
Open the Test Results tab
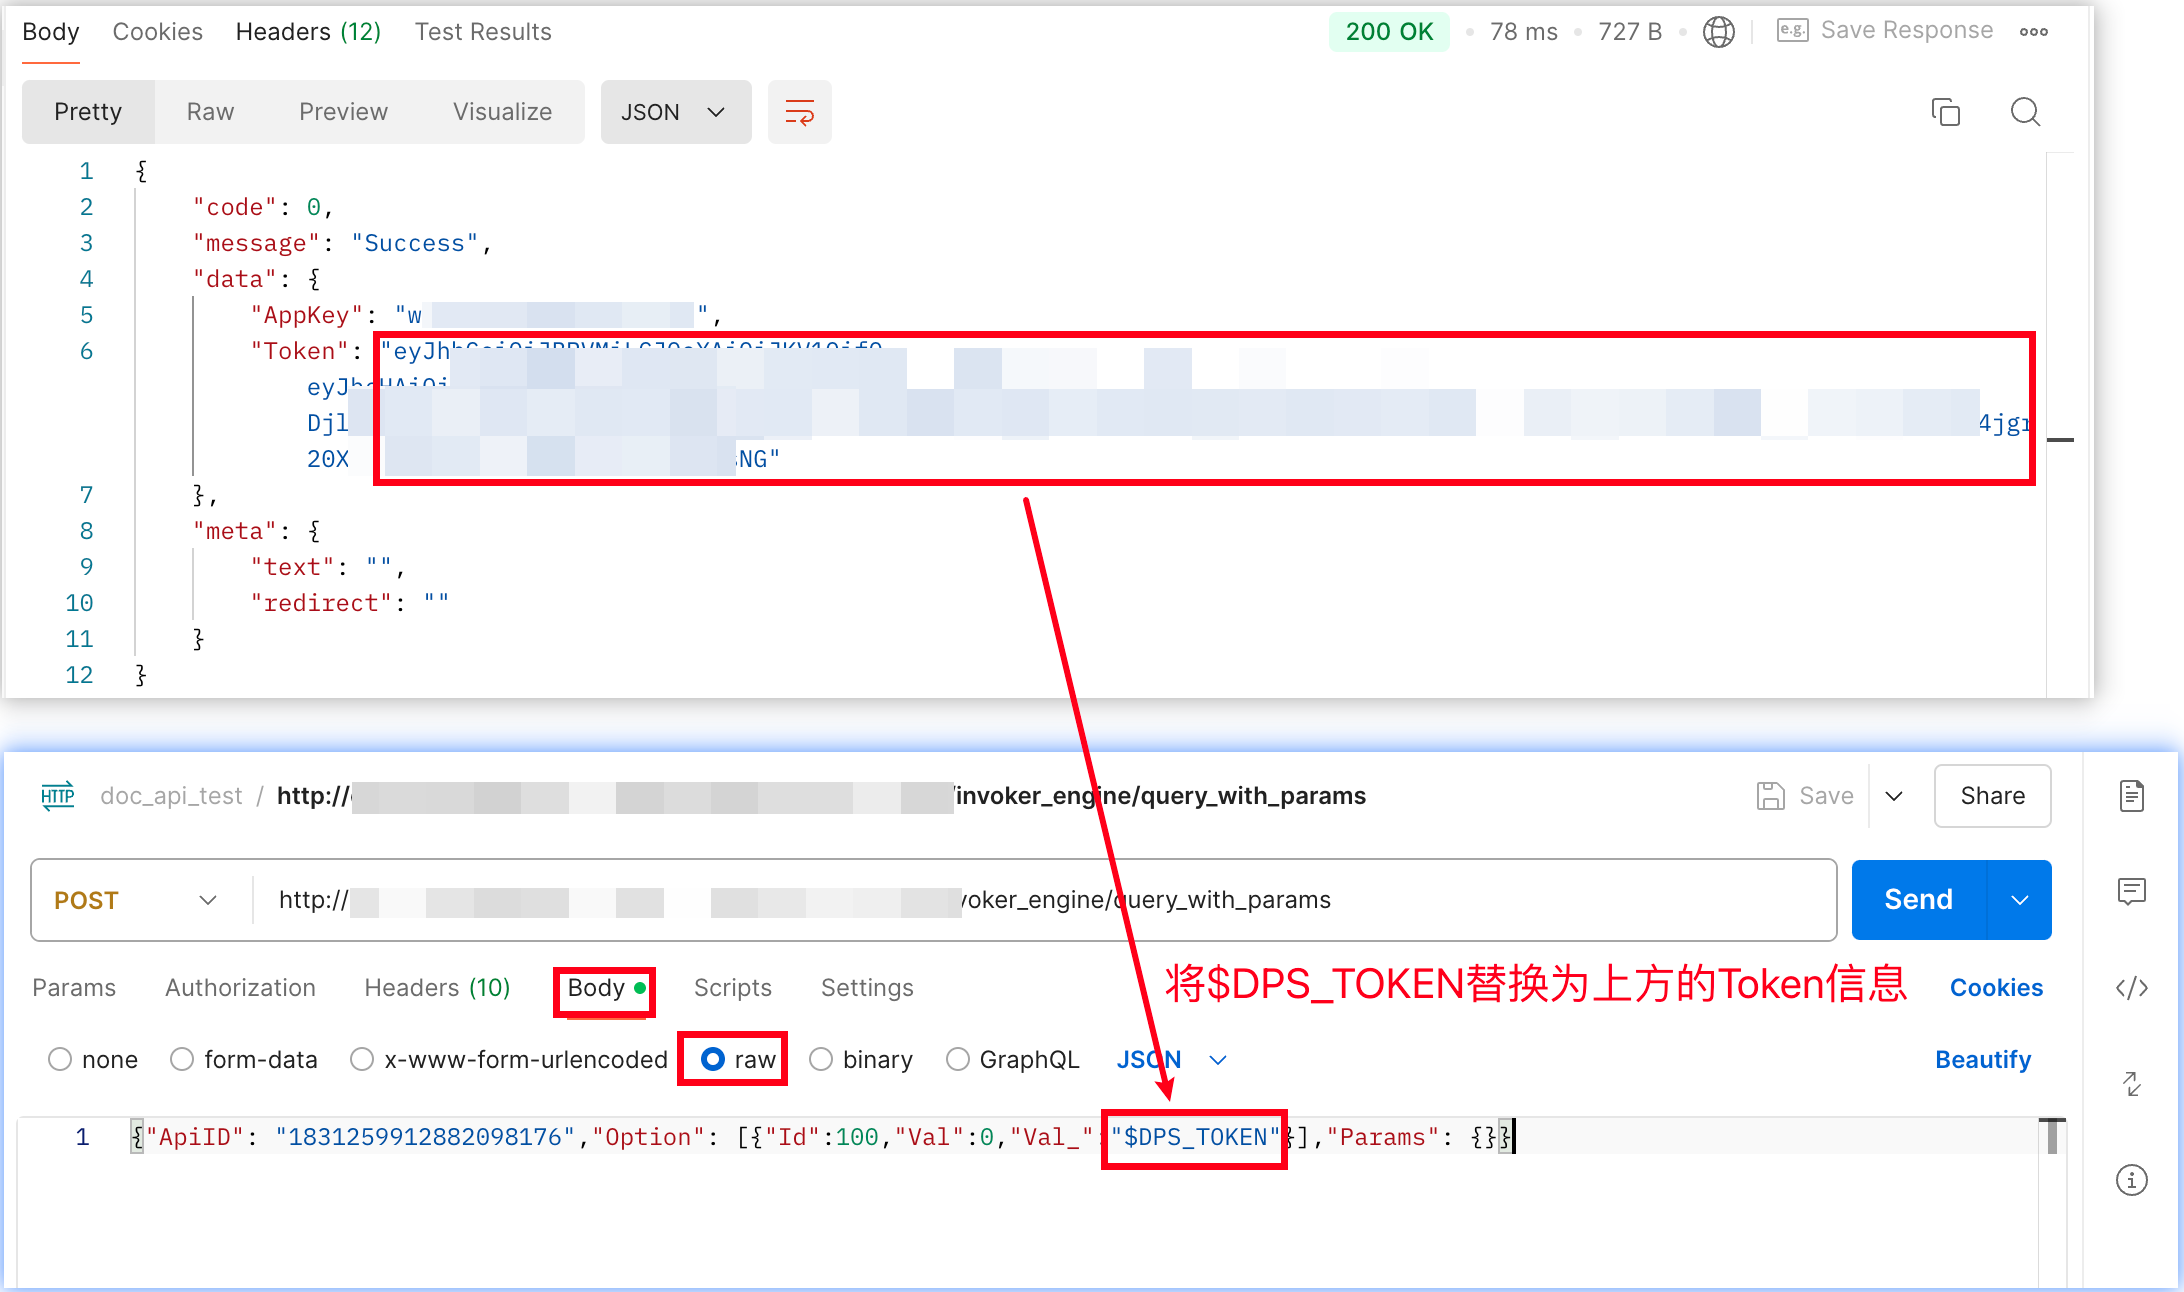click(x=483, y=32)
